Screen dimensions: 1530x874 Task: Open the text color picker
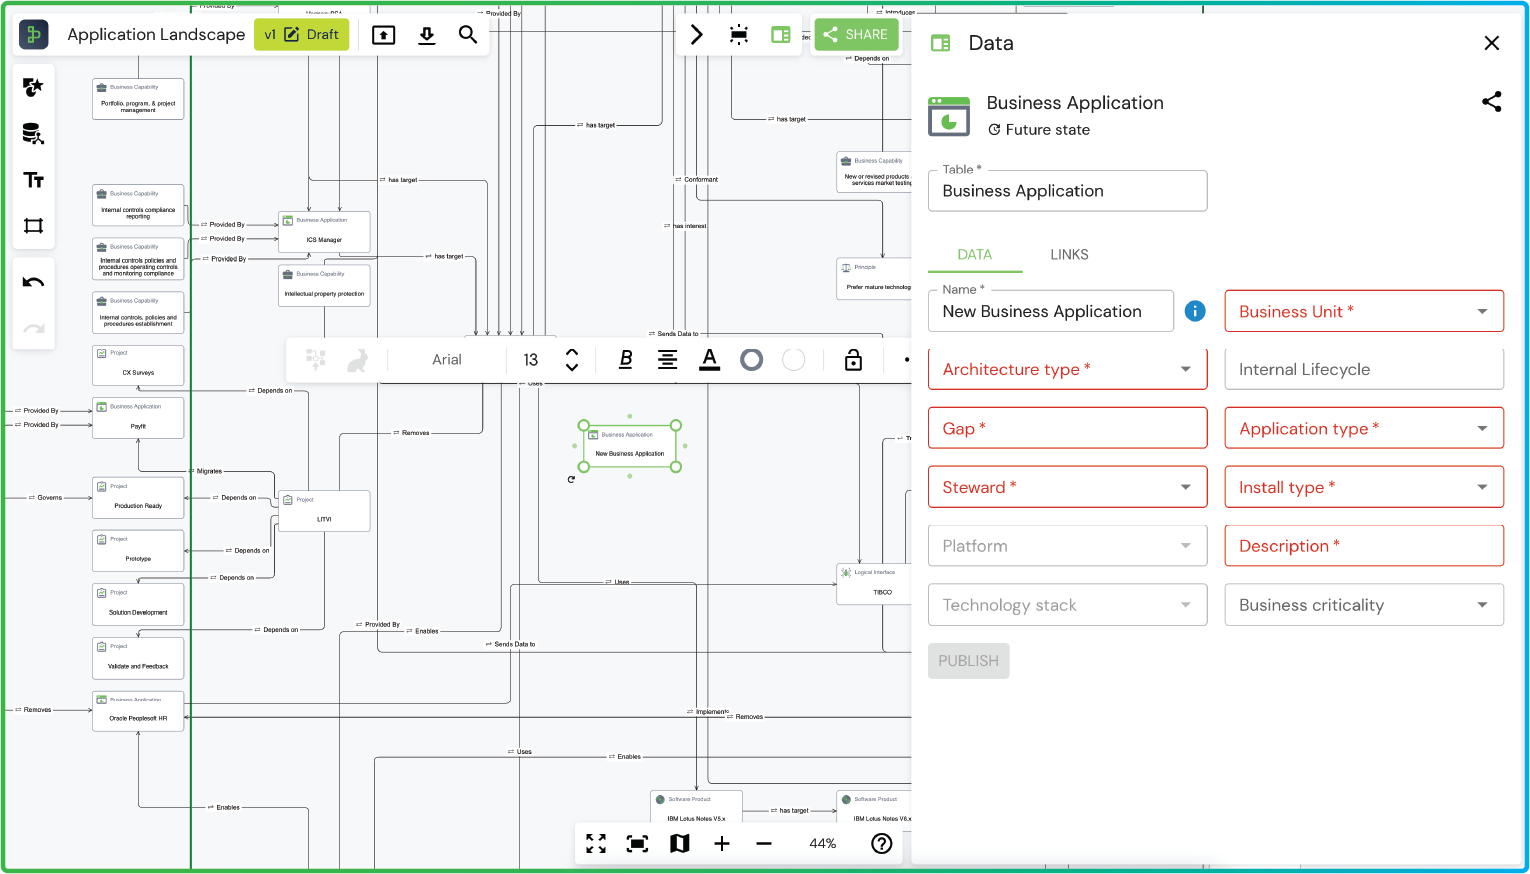[709, 360]
